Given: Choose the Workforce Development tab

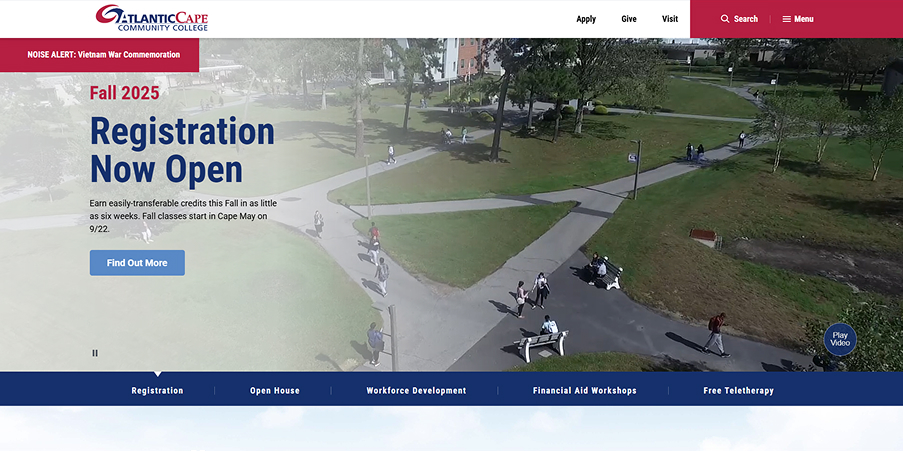Looking at the screenshot, I should tap(416, 391).
